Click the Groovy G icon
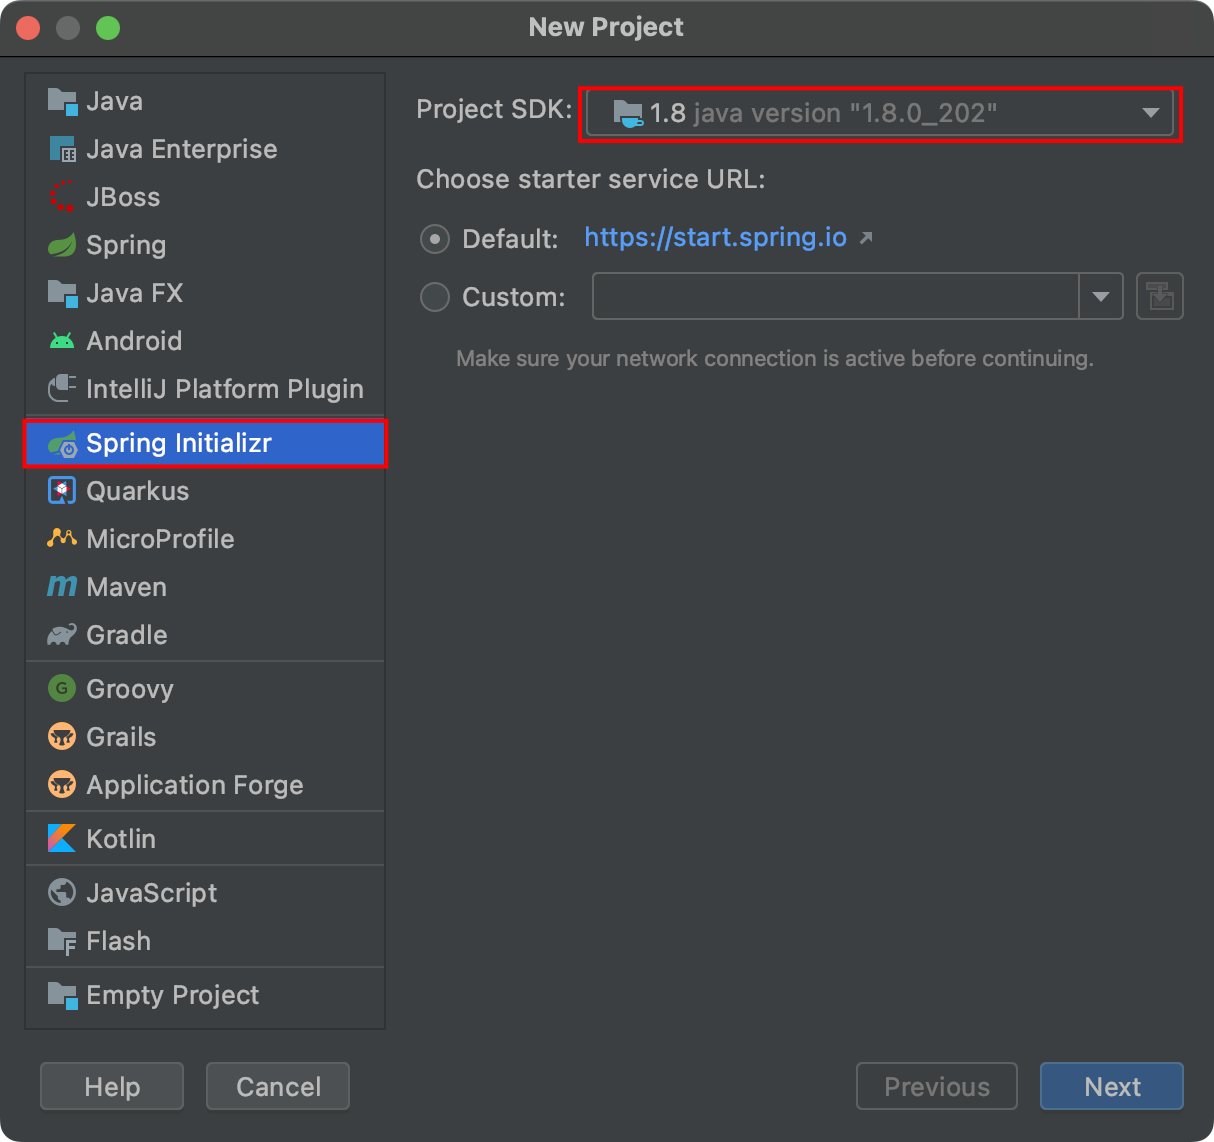 coord(62,688)
